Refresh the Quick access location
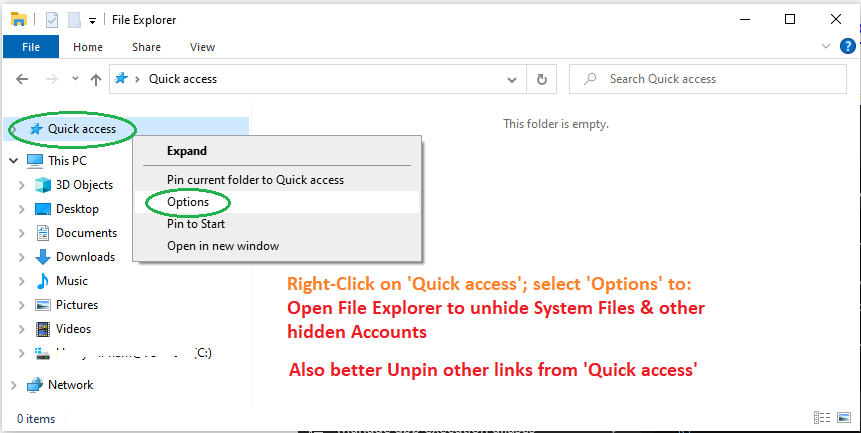This screenshot has width=861, height=433. click(541, 80)
